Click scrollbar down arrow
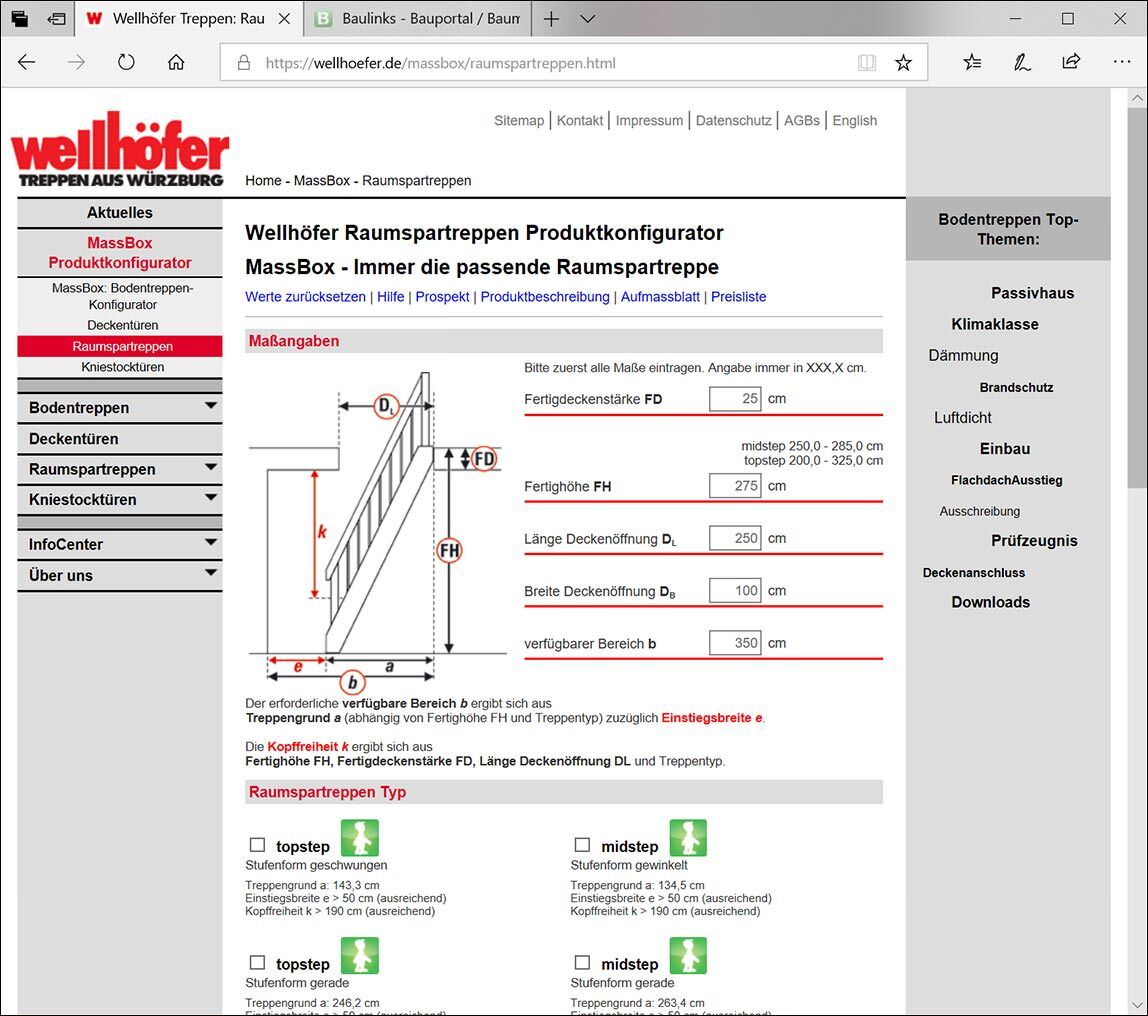 [x=1136, y=1005]
